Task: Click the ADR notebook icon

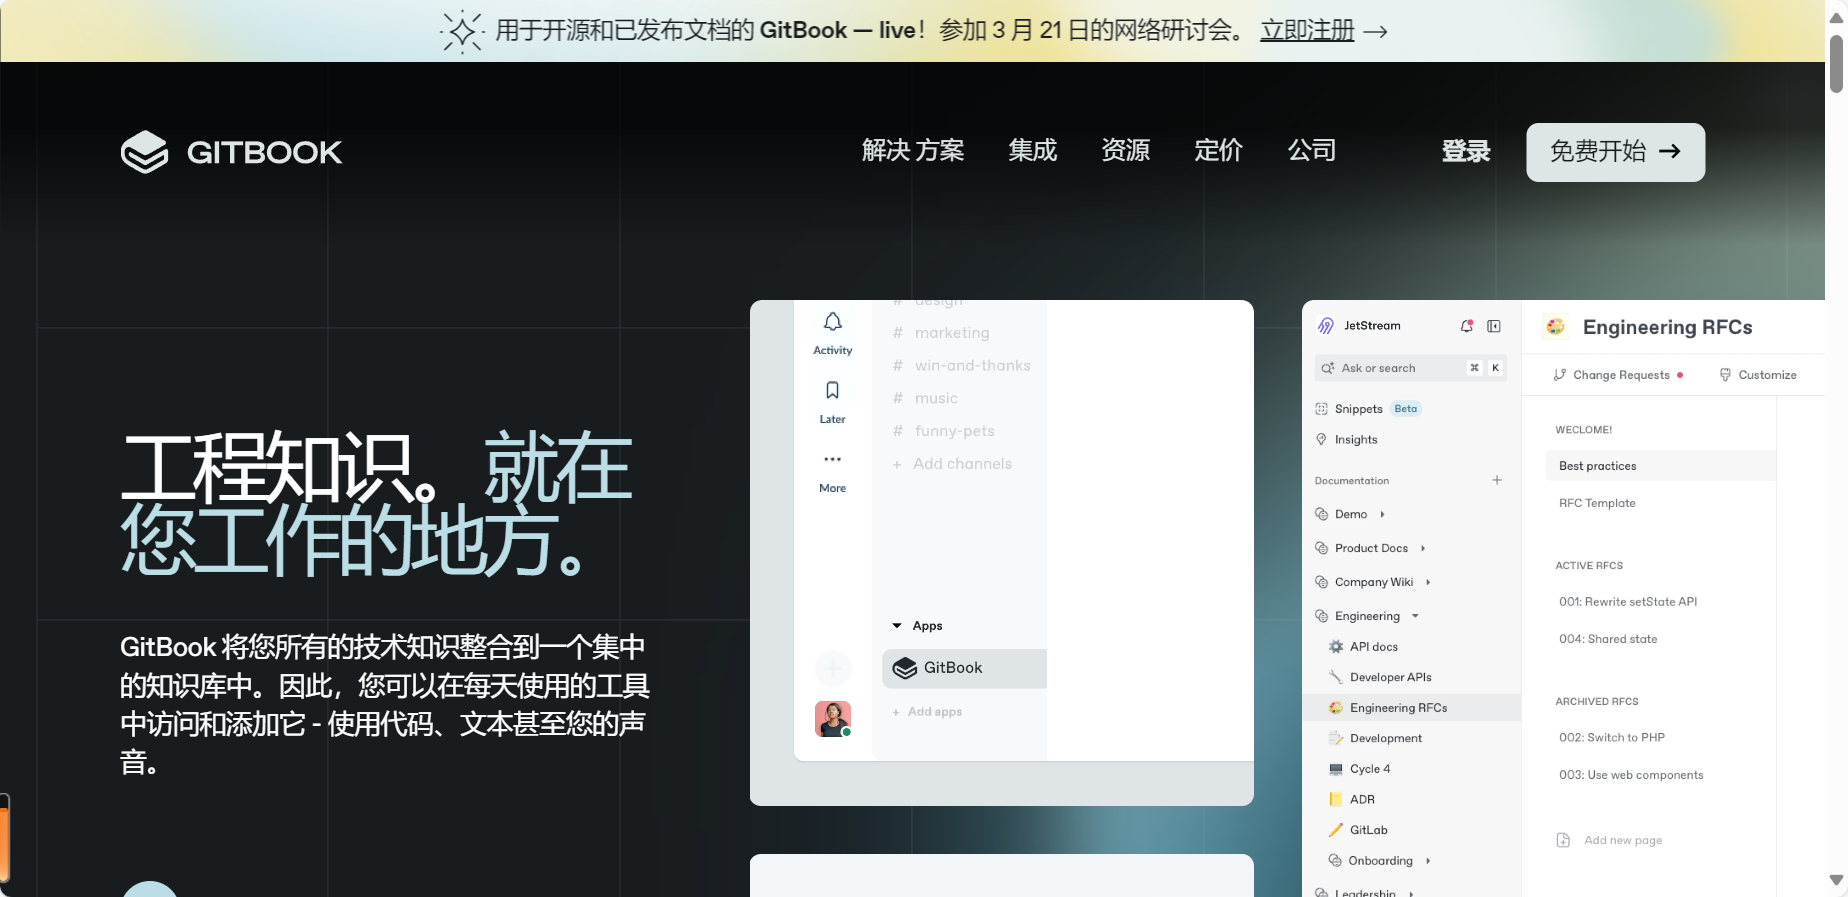Action: [x=1336, y=799]
